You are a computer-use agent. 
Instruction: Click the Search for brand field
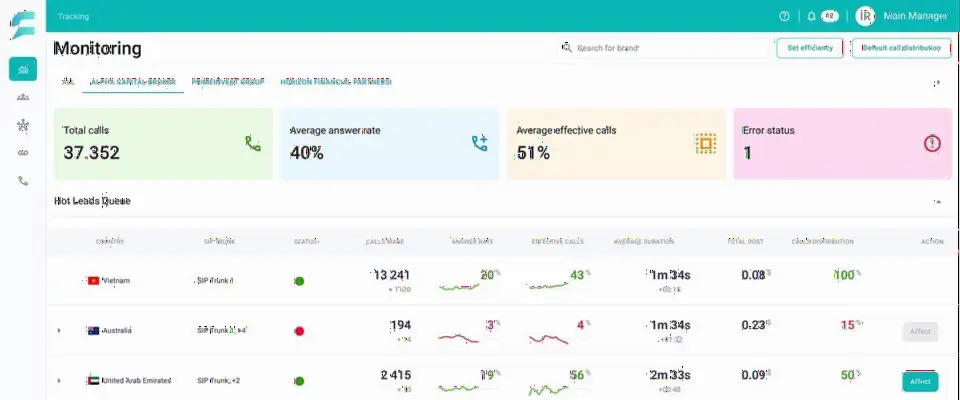click(664, 48)
